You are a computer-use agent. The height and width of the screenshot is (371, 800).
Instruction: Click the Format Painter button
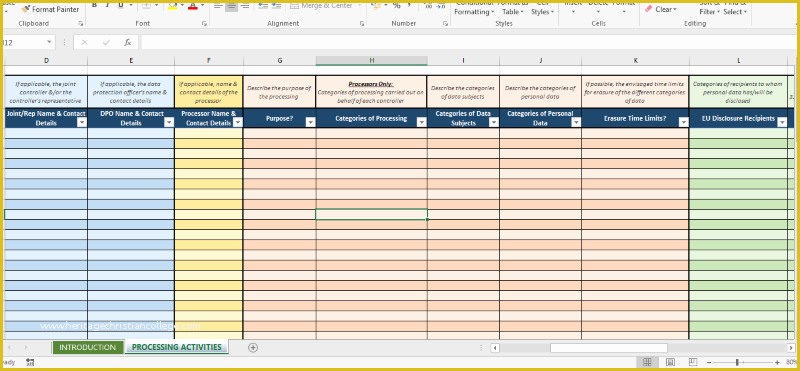coord(51,9)
